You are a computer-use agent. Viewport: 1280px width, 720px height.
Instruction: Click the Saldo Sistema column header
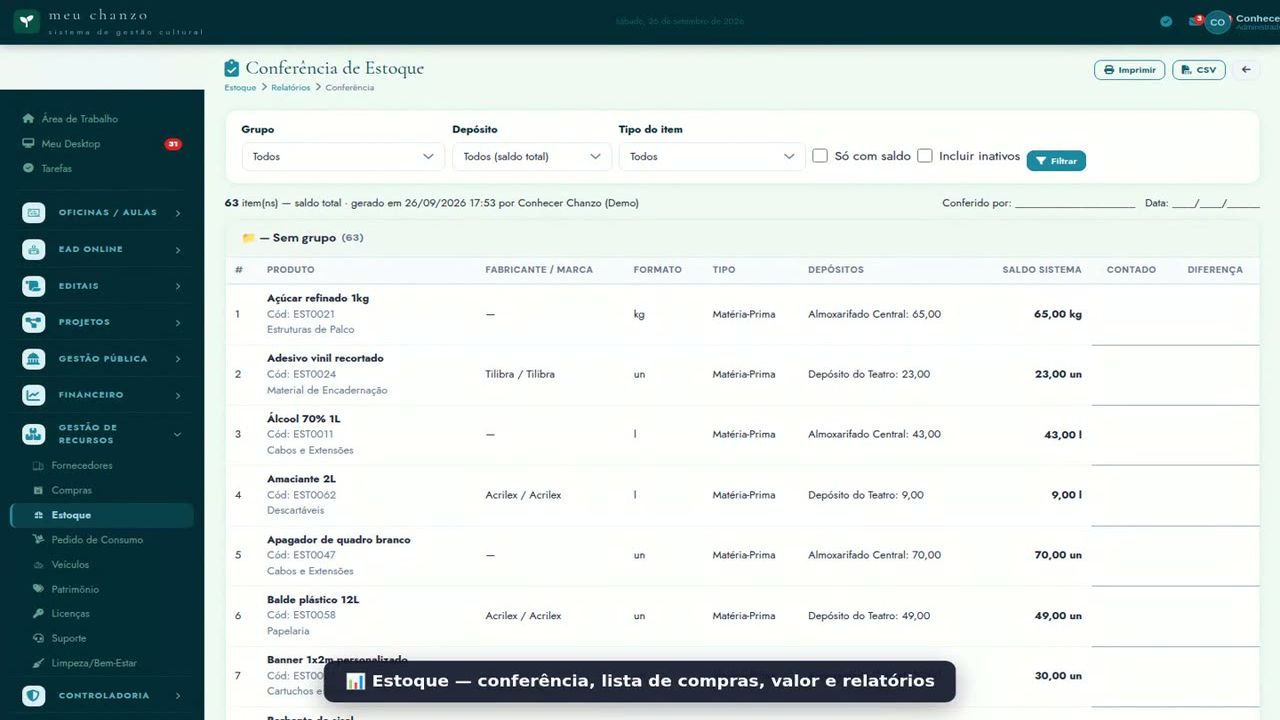(1042, 270)
